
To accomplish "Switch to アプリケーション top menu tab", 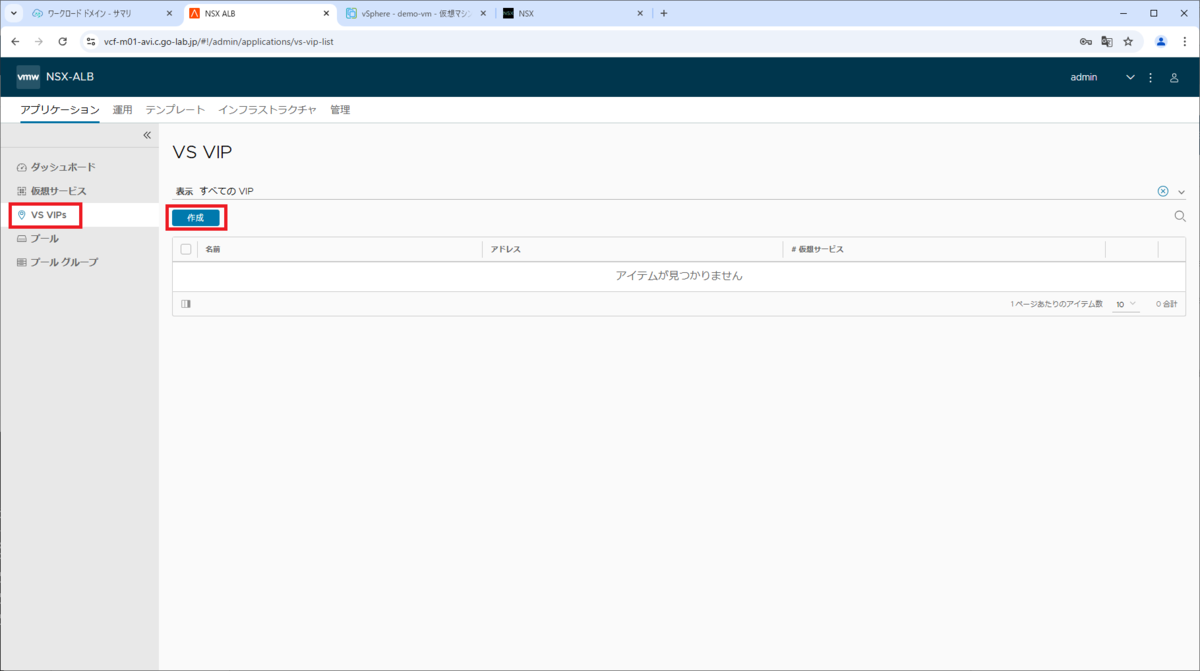I will [60, 110].
